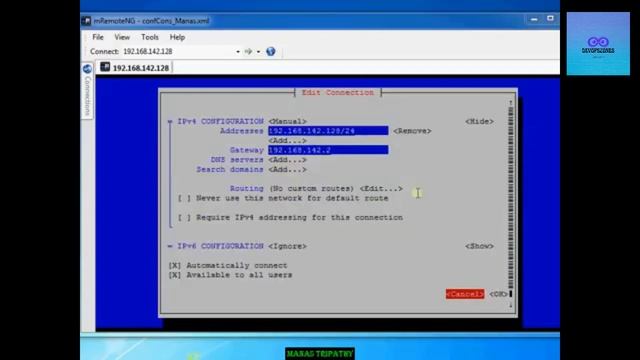
Task: Select <Remove> next to the address
Action: 412,131
